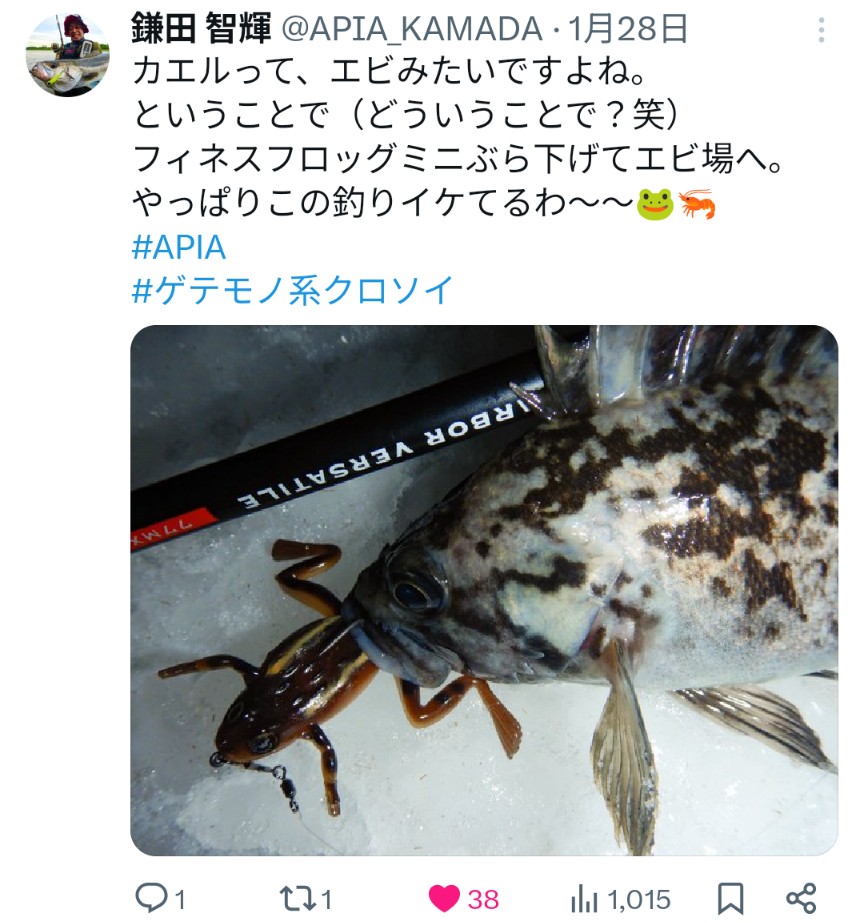This screenshot has width=864, height=923.
Task: Click the frog emoji in tweet
Action: 655,204
